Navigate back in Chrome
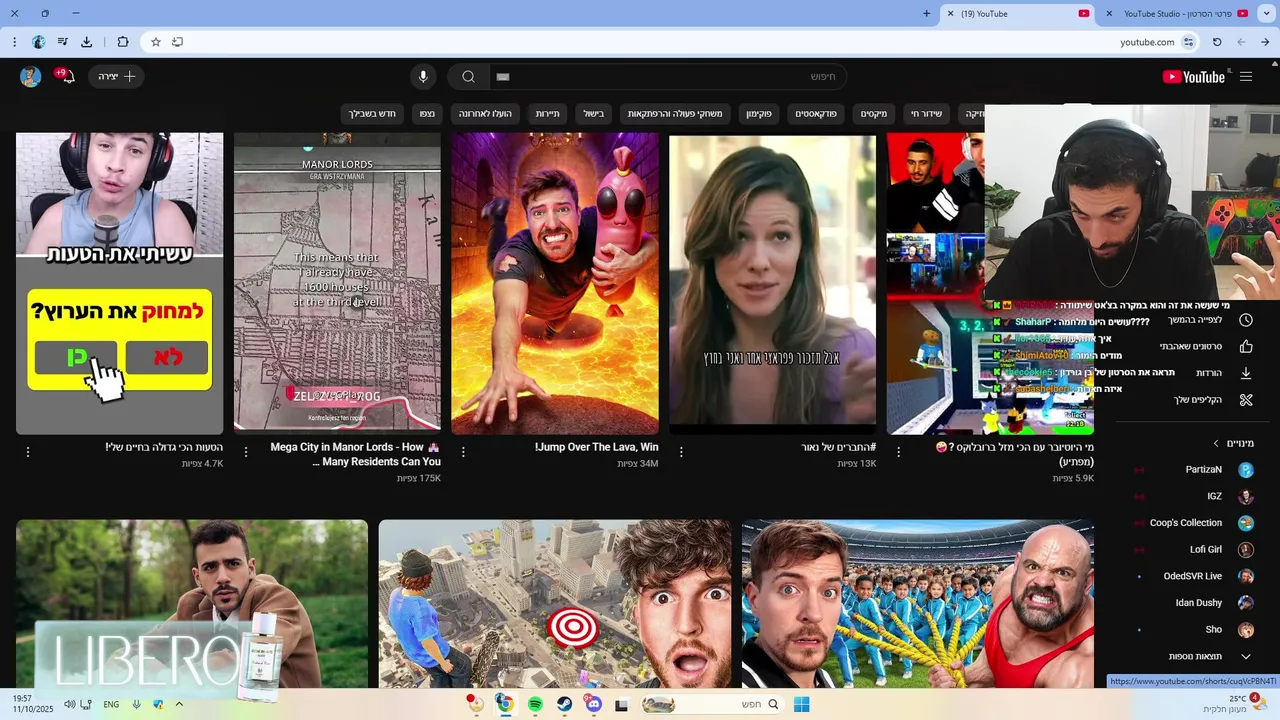 point(1265,42)
